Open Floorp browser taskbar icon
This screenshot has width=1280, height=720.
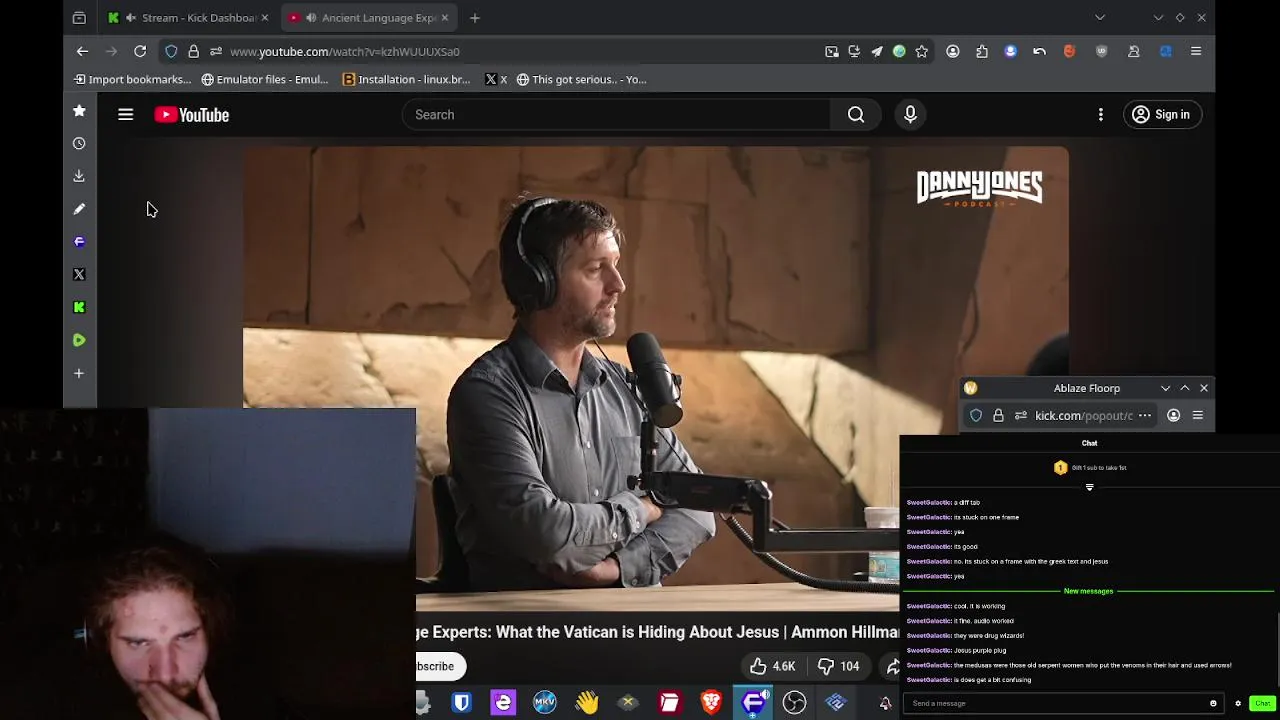pos(753,703)
